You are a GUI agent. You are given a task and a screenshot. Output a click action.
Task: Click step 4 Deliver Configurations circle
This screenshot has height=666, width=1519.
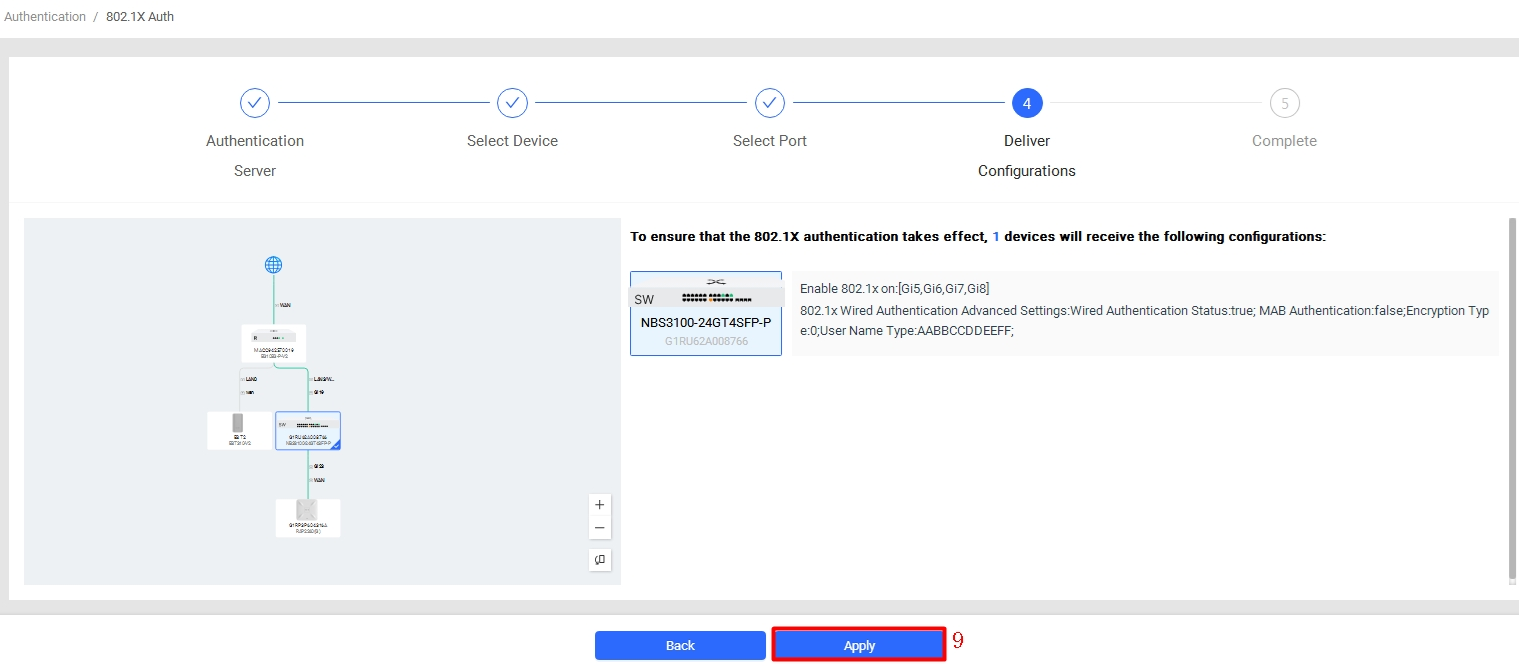1027,103
